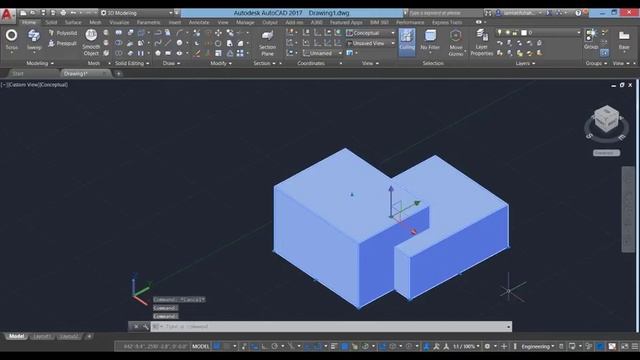This screenshot has height=360, width=640.
Task: Expand the Modeling panel
Action: [40, 63]
